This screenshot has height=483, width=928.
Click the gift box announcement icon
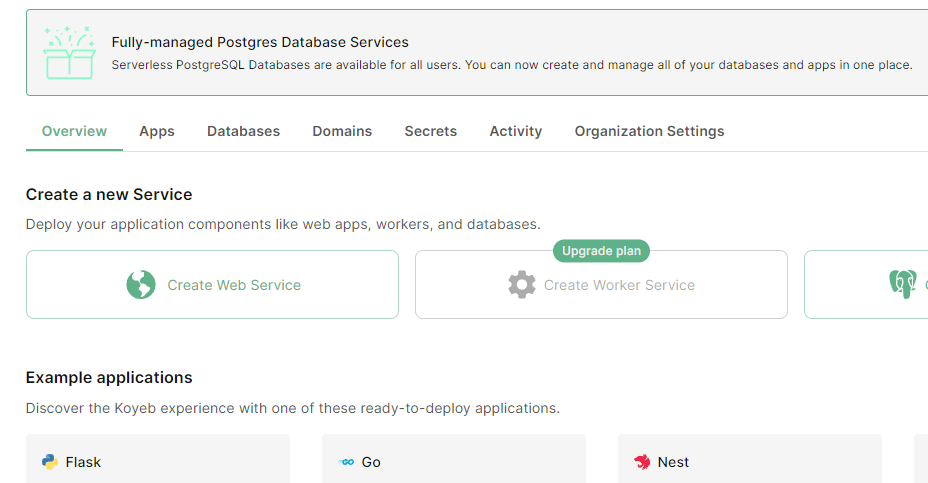69,54
